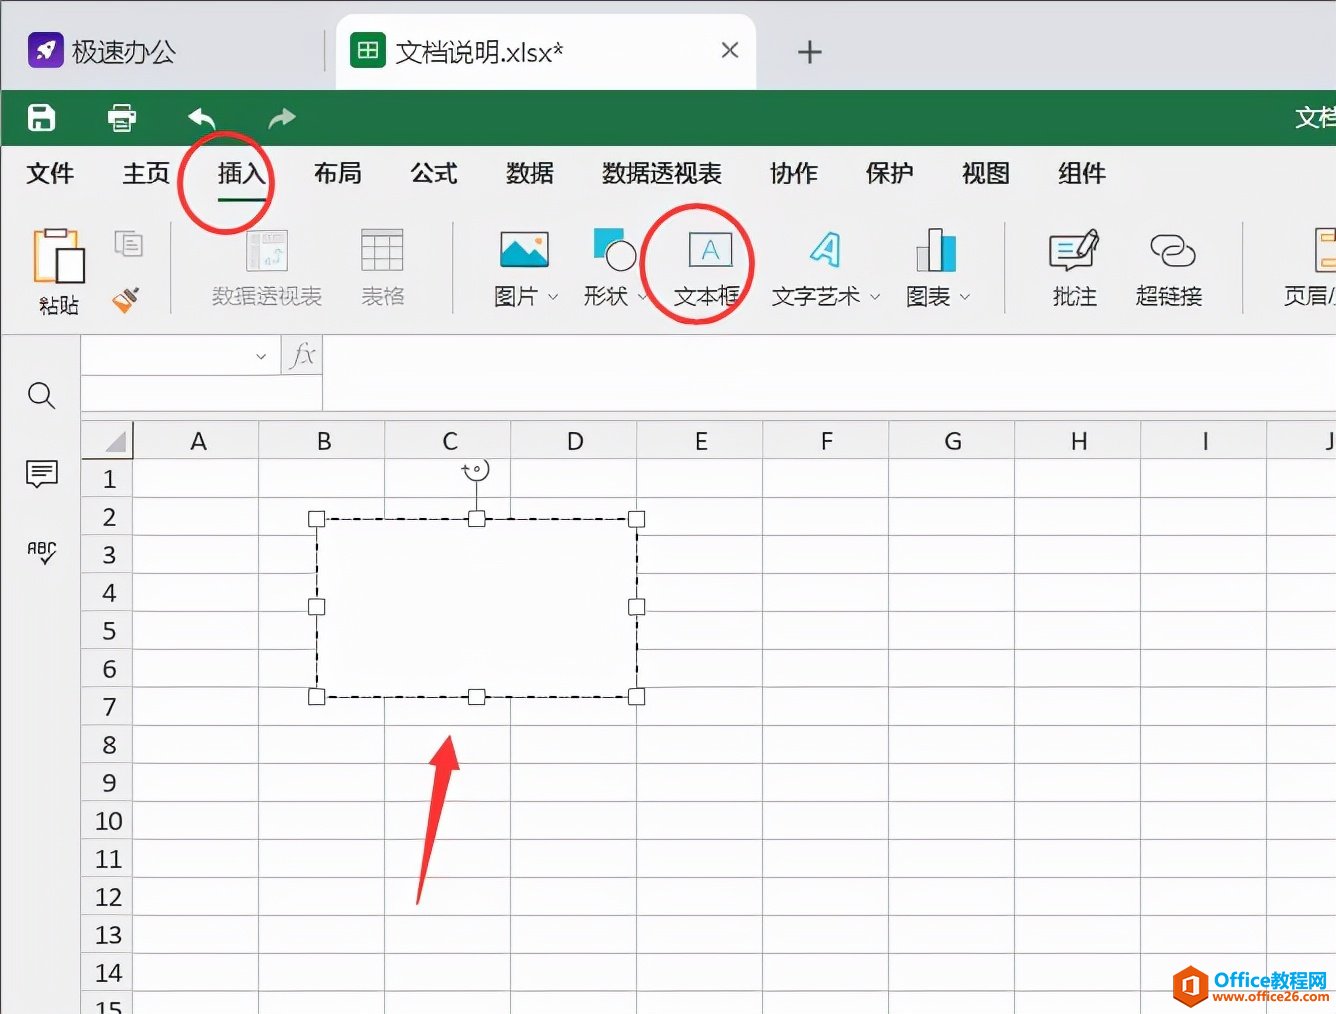
Task: Open the search panel in the left sidebar
Action: (41, 395)
